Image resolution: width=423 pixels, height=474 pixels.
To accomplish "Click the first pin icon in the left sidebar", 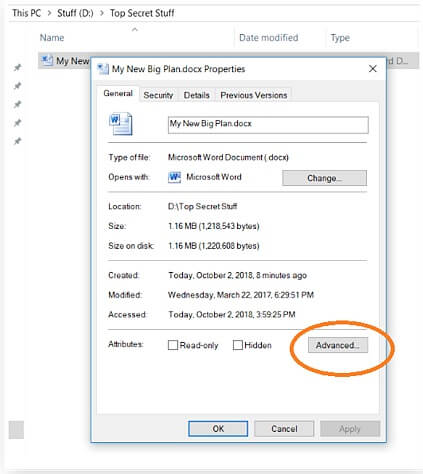I will point(17,68).
